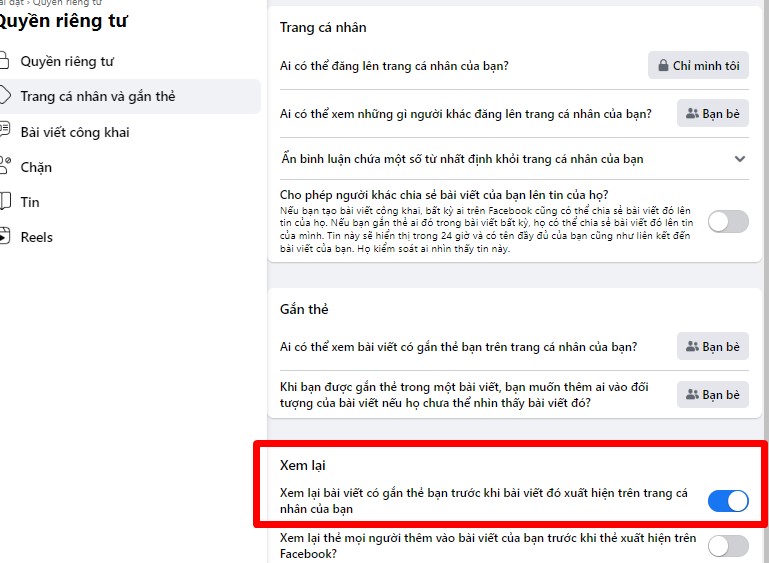Expand the Ẩn bình luận chứa một số từ chevron

coord(740,159)
